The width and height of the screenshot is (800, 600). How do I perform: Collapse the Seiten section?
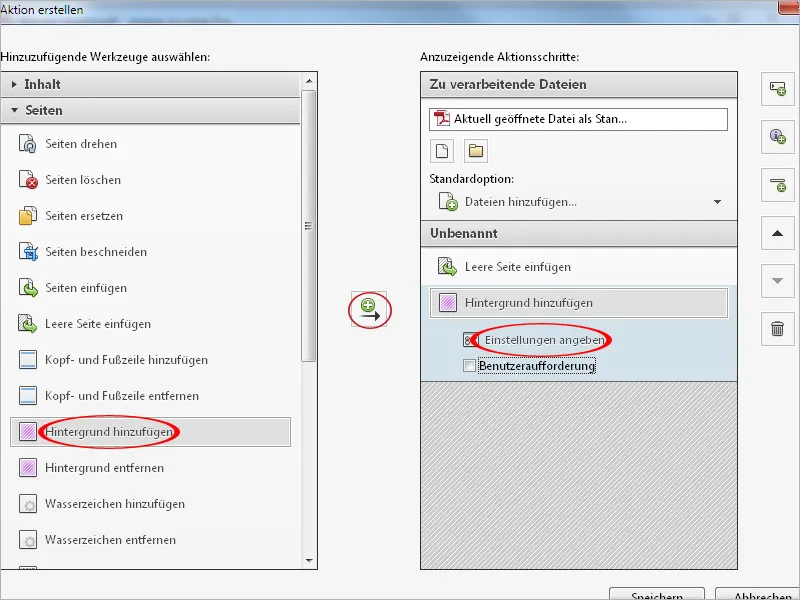(14, 110)
